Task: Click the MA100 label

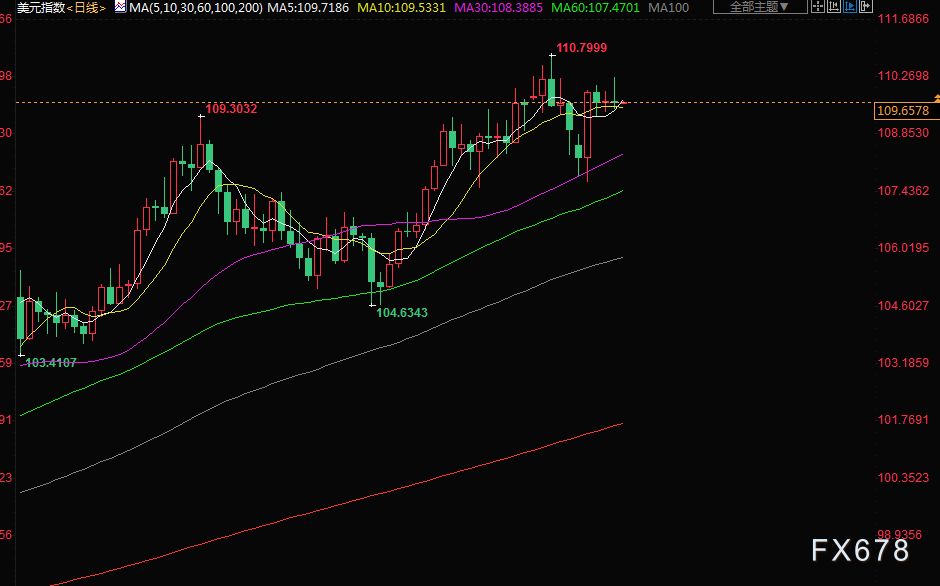Action: tap(668, 8)
